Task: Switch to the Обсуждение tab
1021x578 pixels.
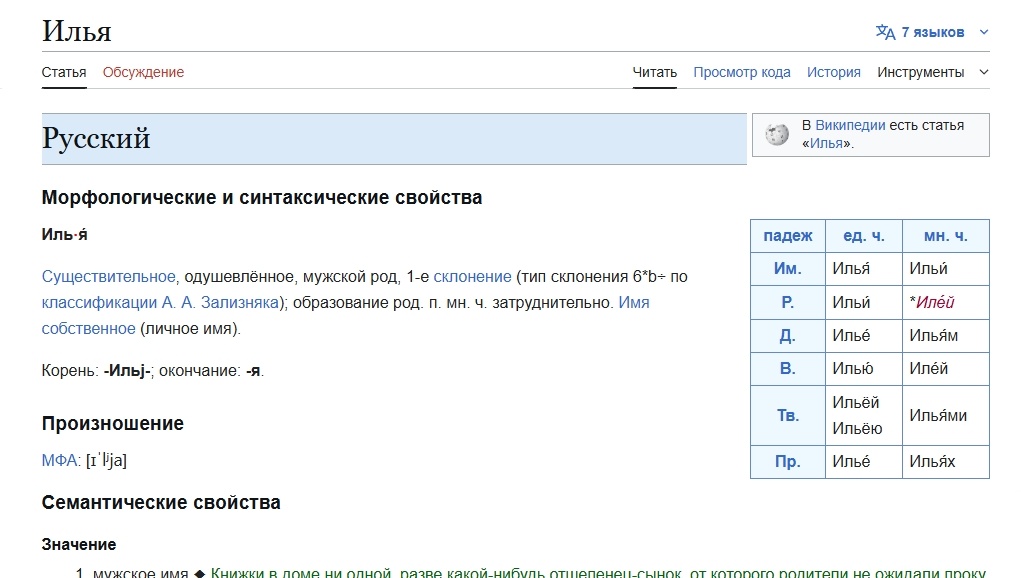Action: tap(143, 72)
